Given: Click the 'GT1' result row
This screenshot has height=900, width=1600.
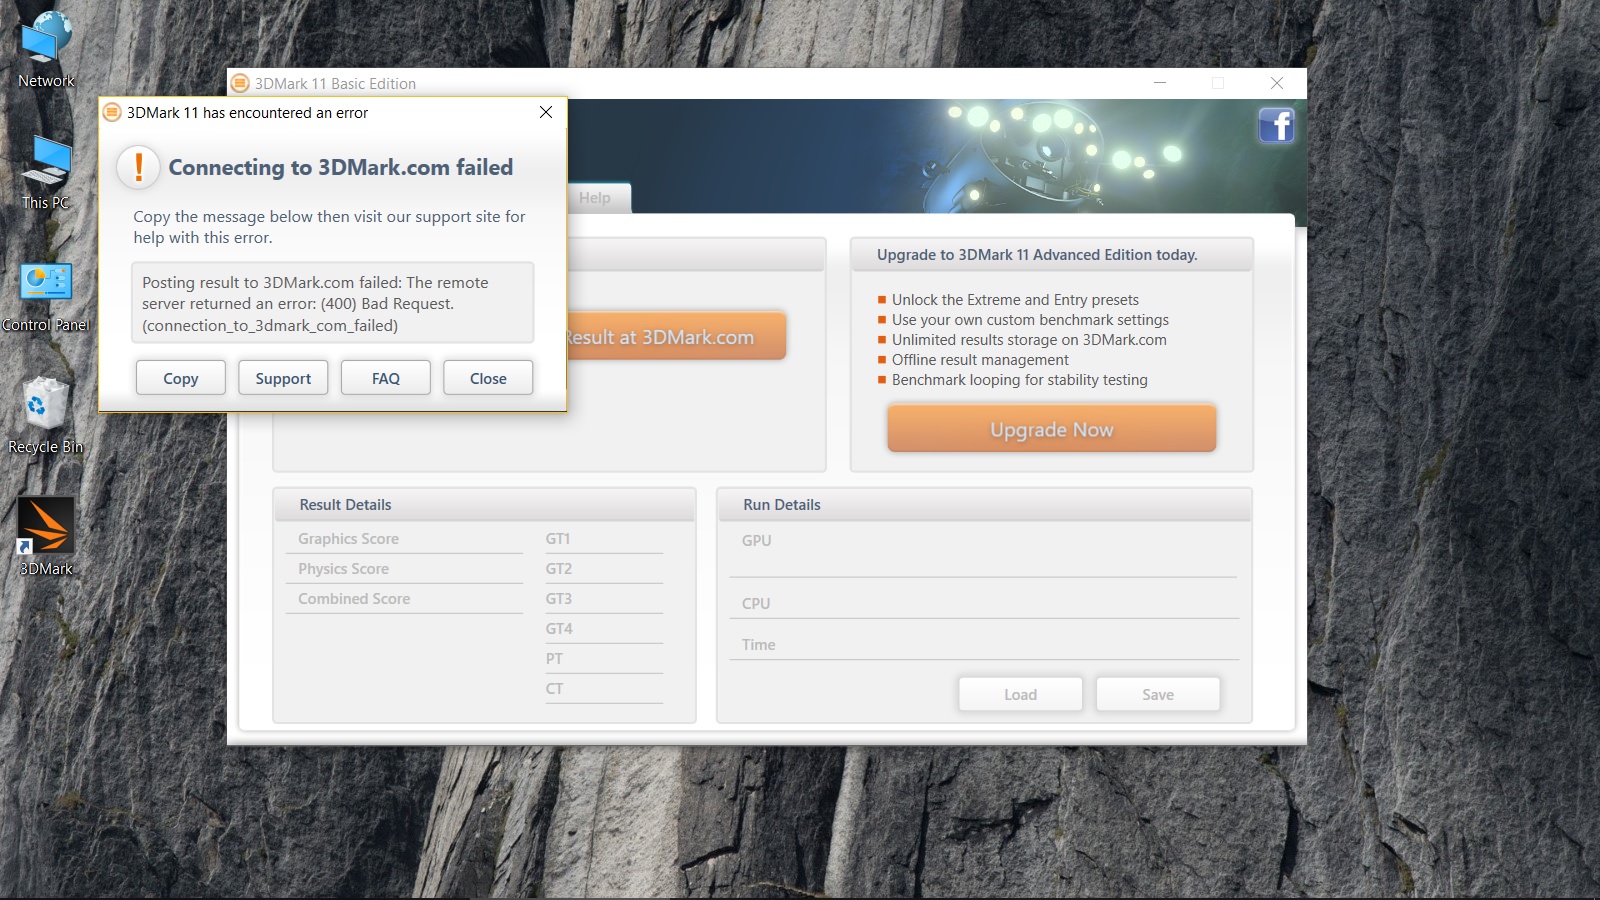Looking at the screenshot, I should [604, 539].
